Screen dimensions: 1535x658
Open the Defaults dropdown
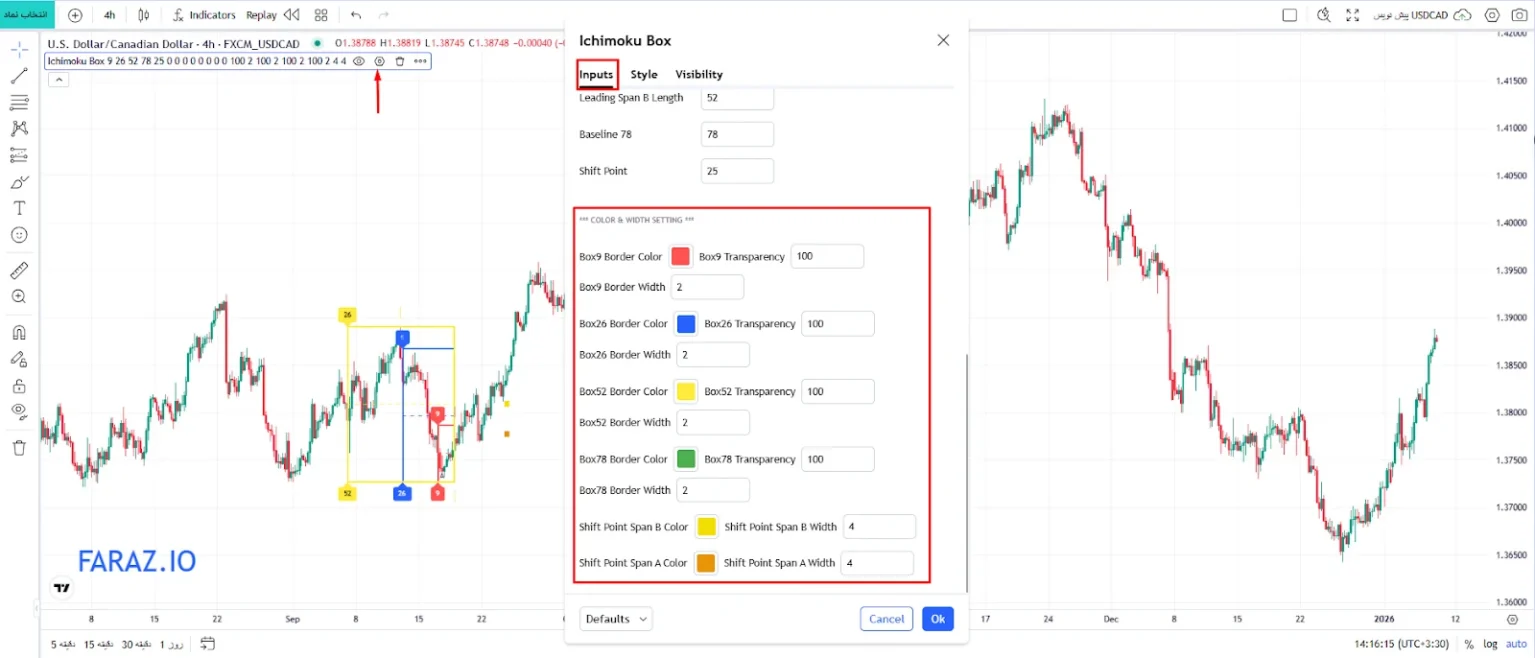pos(615,619)
